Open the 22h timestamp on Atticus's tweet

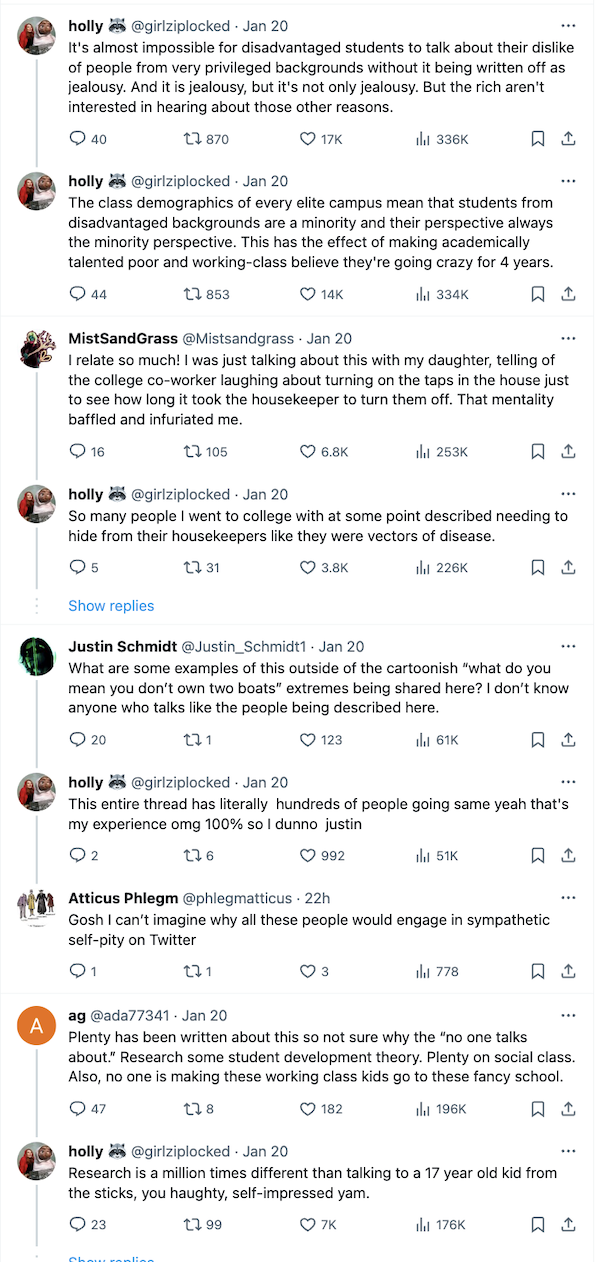tap(317, 898)
